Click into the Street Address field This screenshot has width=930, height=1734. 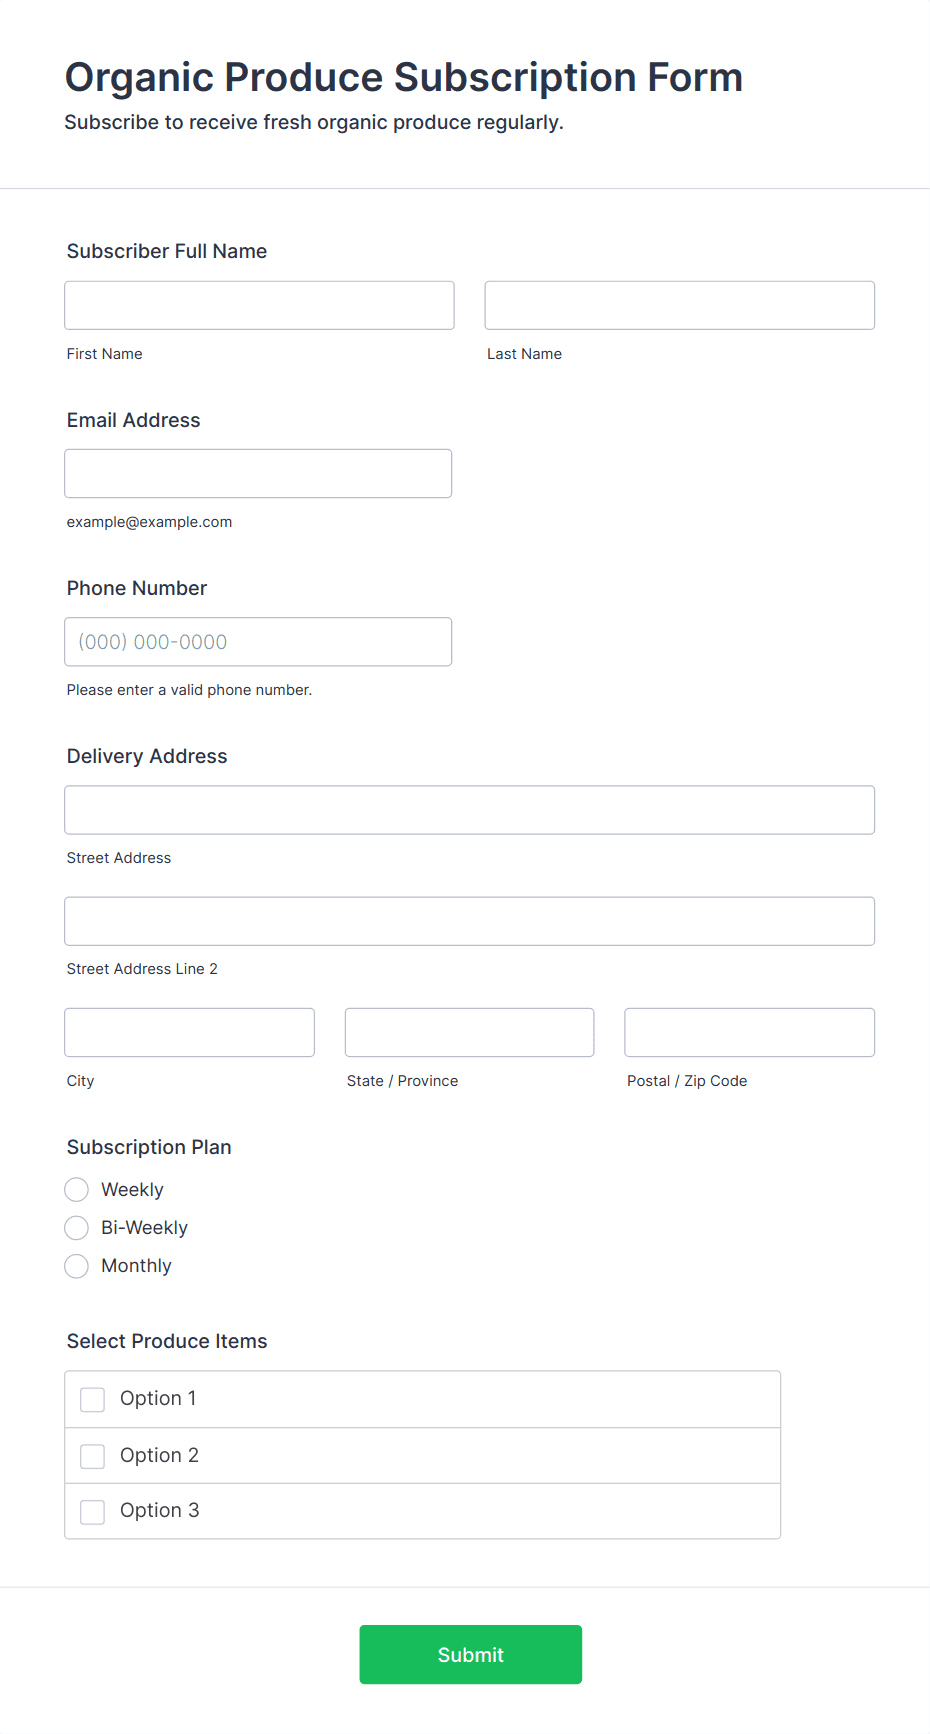(469, 810)
